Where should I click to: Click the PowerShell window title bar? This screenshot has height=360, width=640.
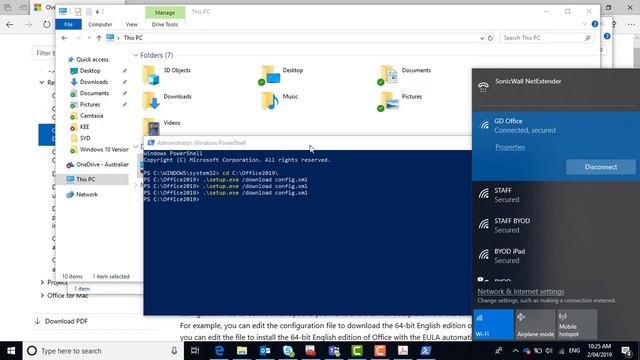307,143
